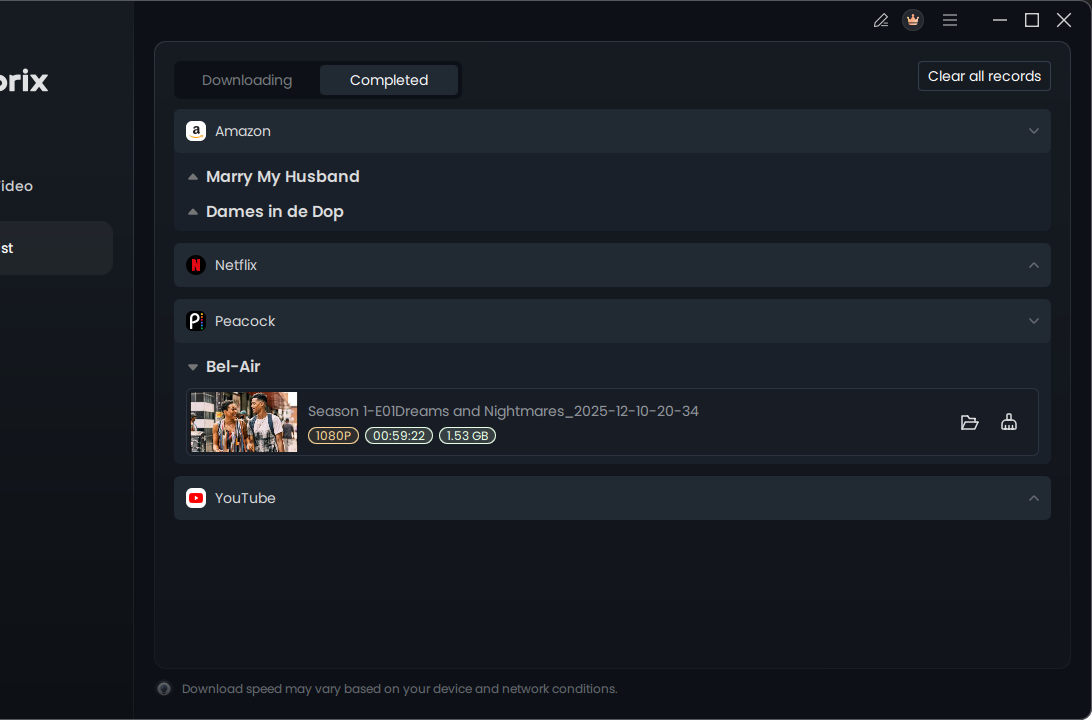Viewport: 1092px width, 720px height.
Task: Click the Peacock service icon
Action: click(196, 321)
